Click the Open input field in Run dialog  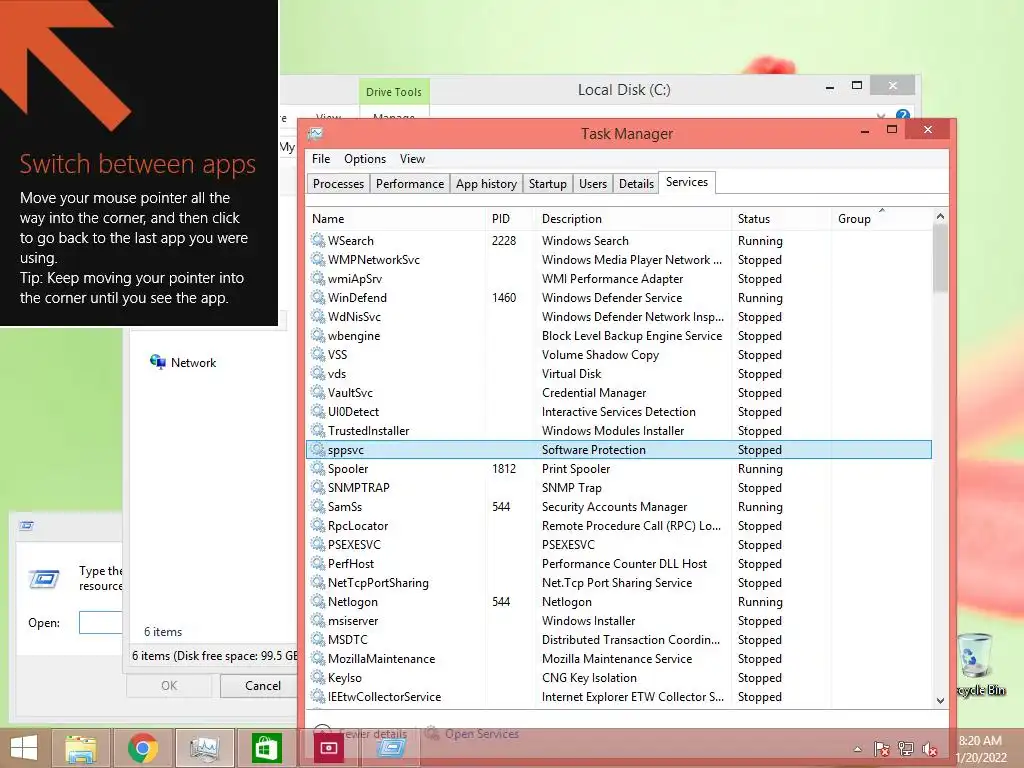click(x=101, y=622)
